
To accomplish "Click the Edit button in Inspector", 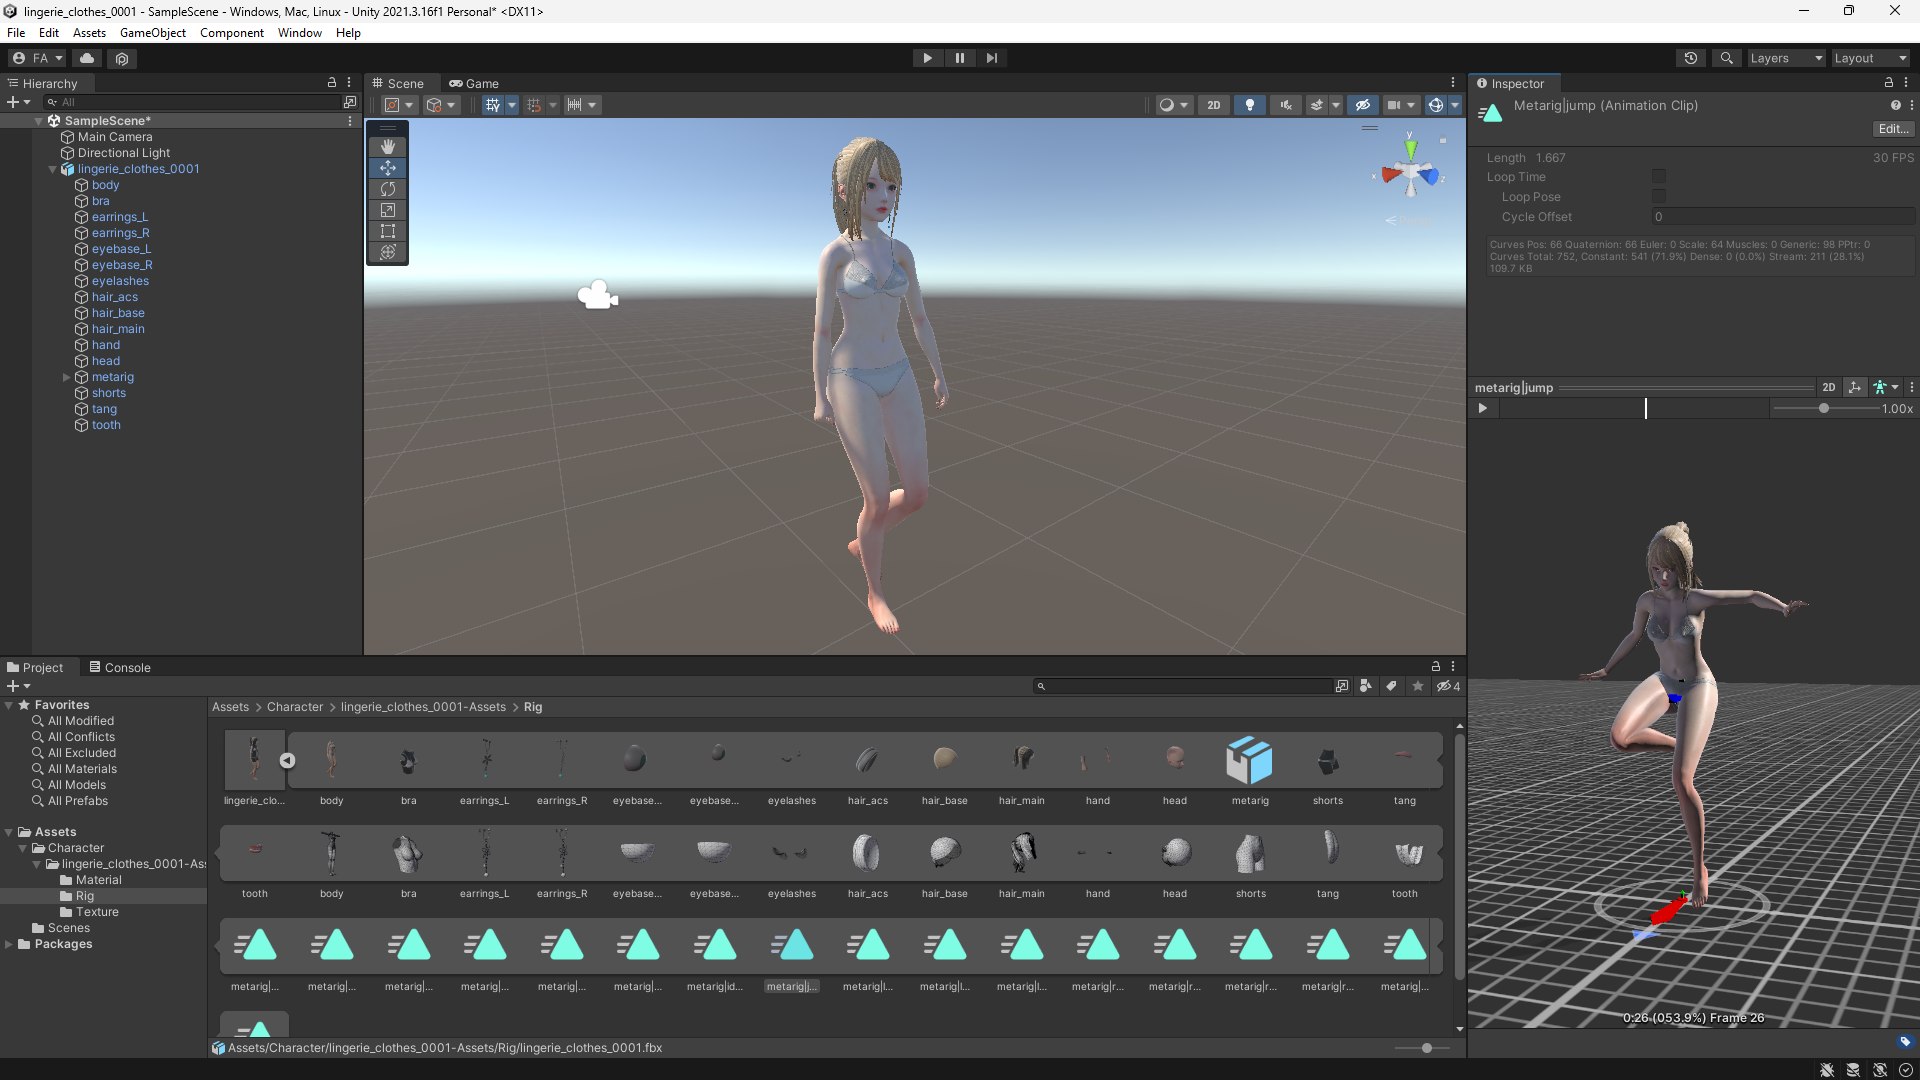I will tap(1892, 129).
